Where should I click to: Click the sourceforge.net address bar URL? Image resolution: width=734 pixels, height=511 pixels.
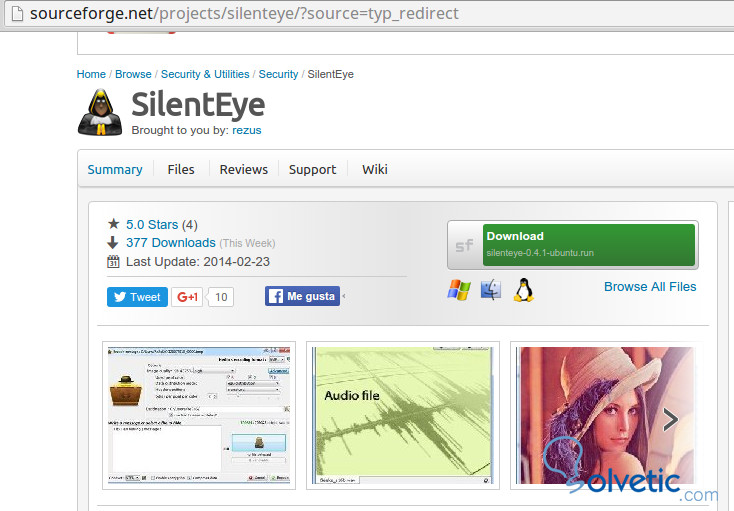pos(243,14)
